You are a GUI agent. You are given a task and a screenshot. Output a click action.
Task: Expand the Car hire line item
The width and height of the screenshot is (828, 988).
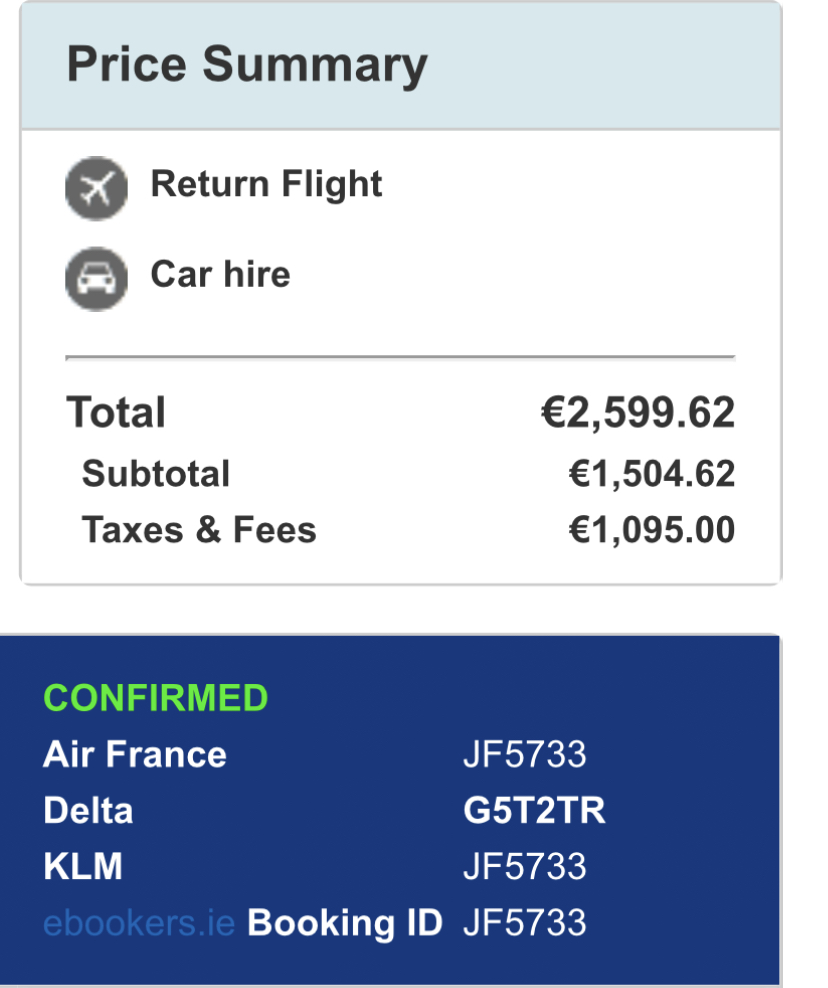click(218, 275)
